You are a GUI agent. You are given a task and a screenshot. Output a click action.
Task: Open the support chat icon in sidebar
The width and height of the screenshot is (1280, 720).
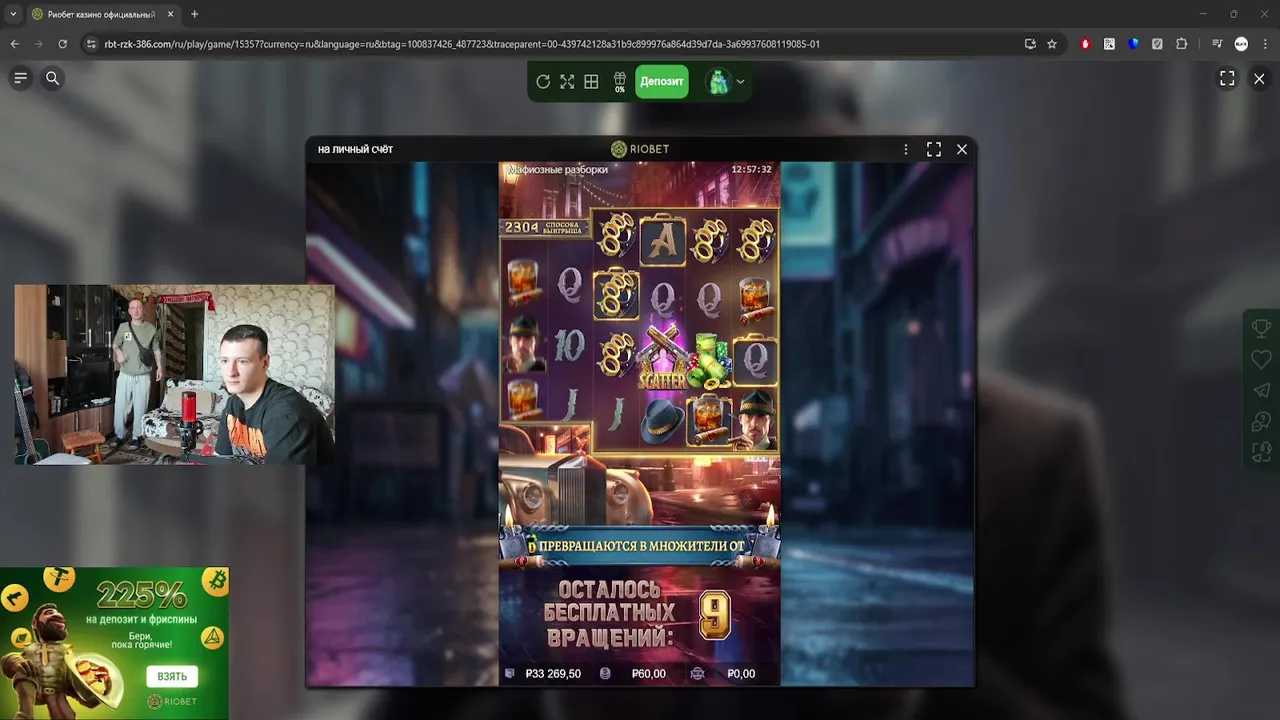(1261, 421)
